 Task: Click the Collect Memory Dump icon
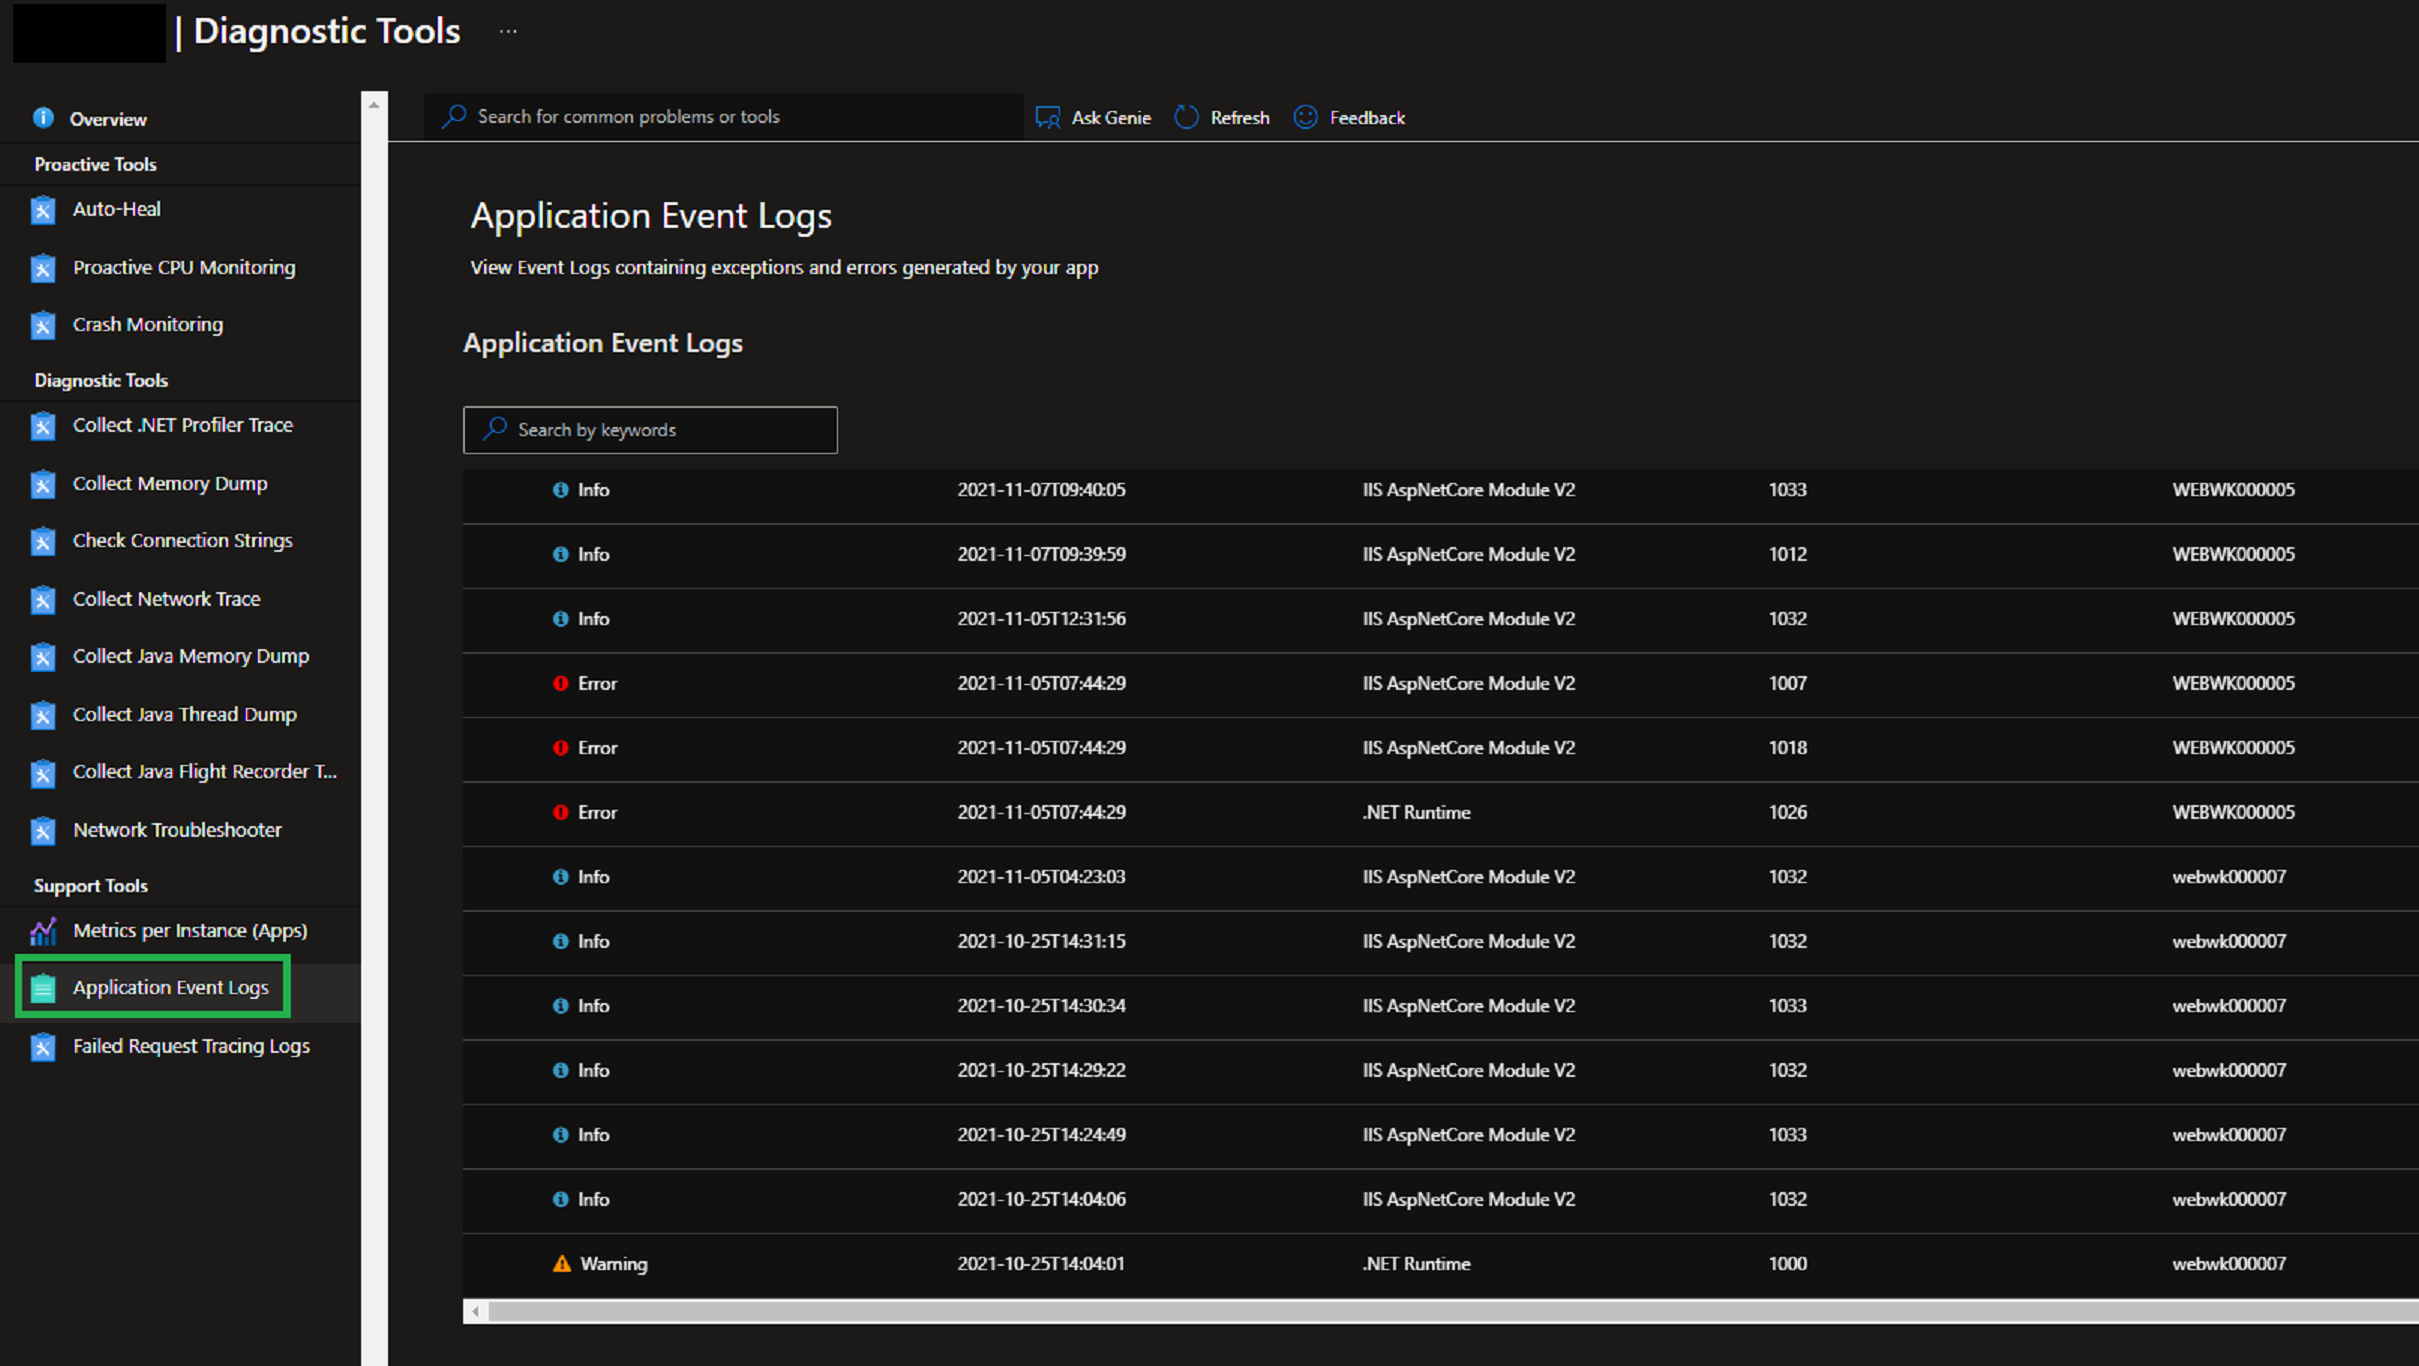tap(43, 484)
